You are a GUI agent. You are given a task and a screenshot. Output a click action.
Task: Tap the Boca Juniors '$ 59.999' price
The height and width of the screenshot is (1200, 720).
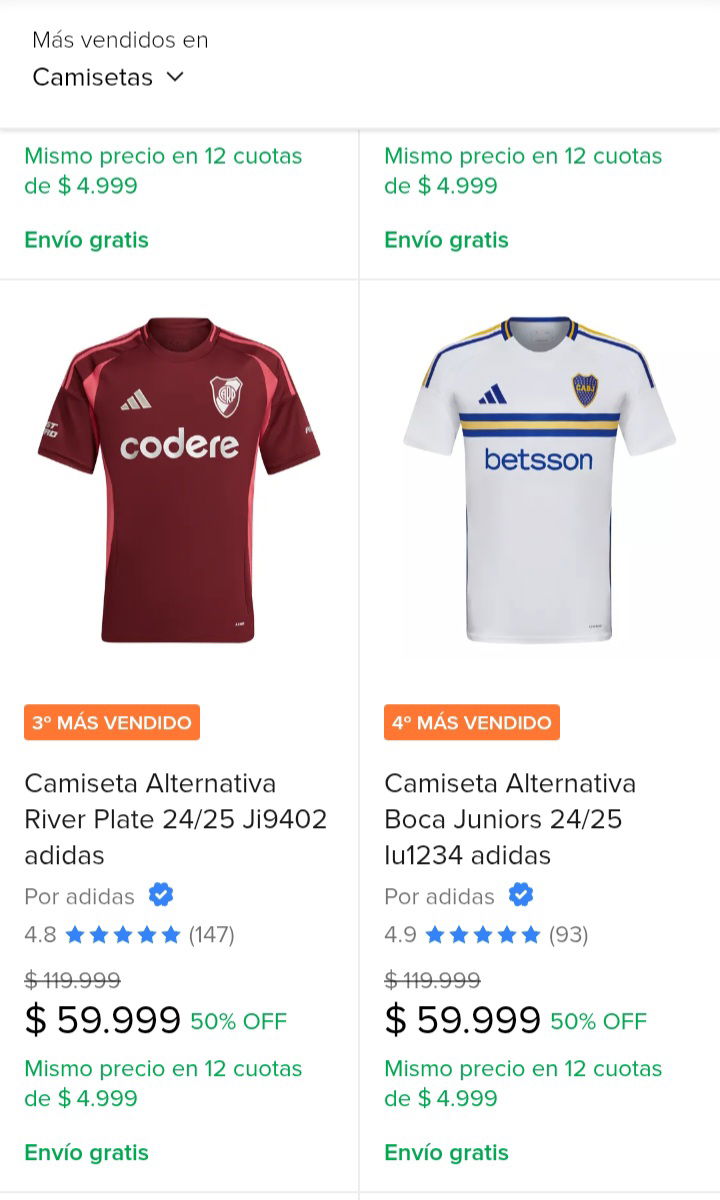(462, 1020)
